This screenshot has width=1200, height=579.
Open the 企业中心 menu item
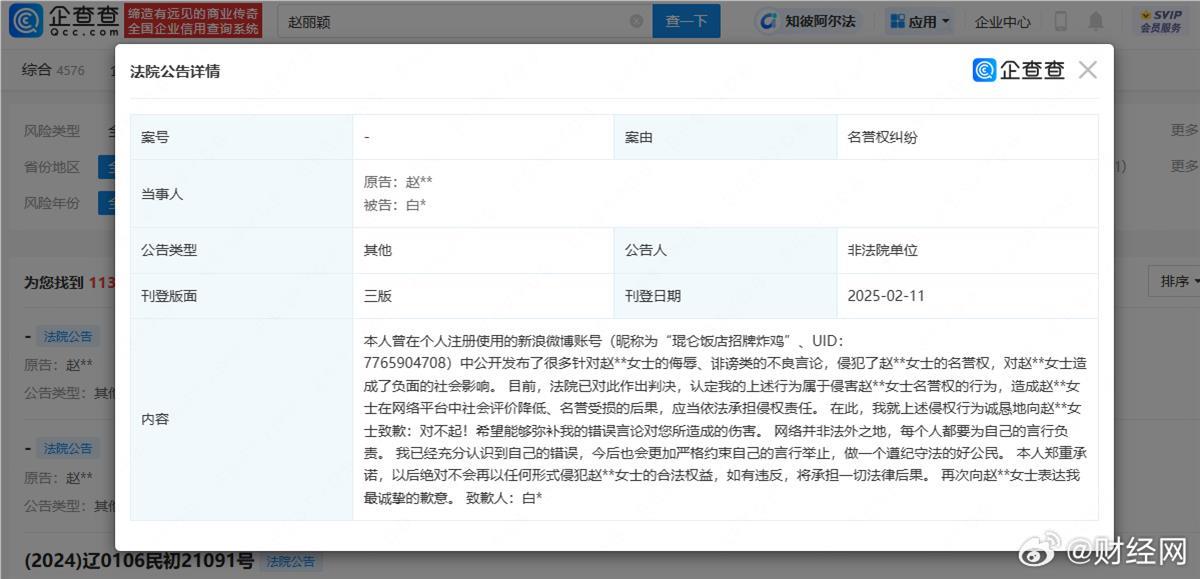coord(1002,21)
